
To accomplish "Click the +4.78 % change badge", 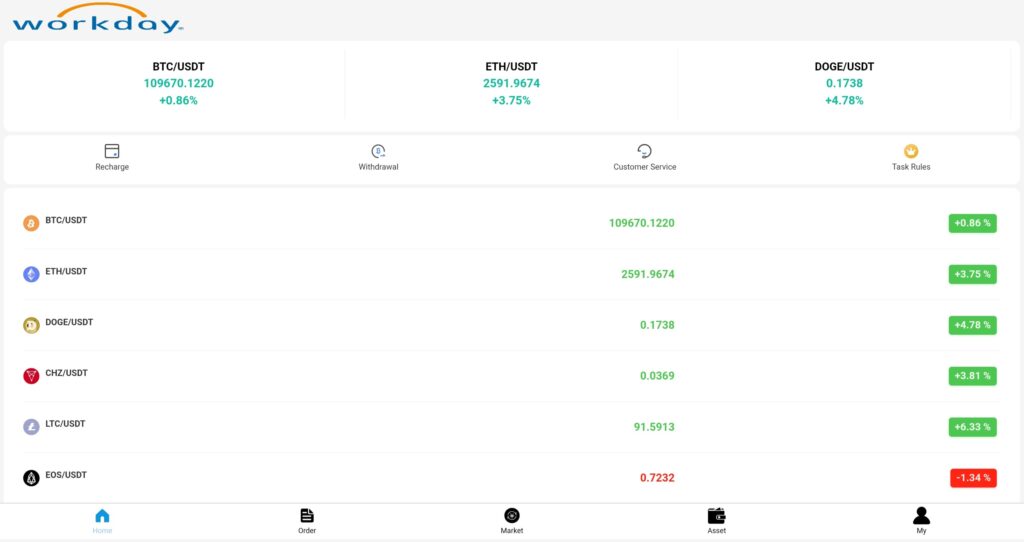I will pos(972,325).
